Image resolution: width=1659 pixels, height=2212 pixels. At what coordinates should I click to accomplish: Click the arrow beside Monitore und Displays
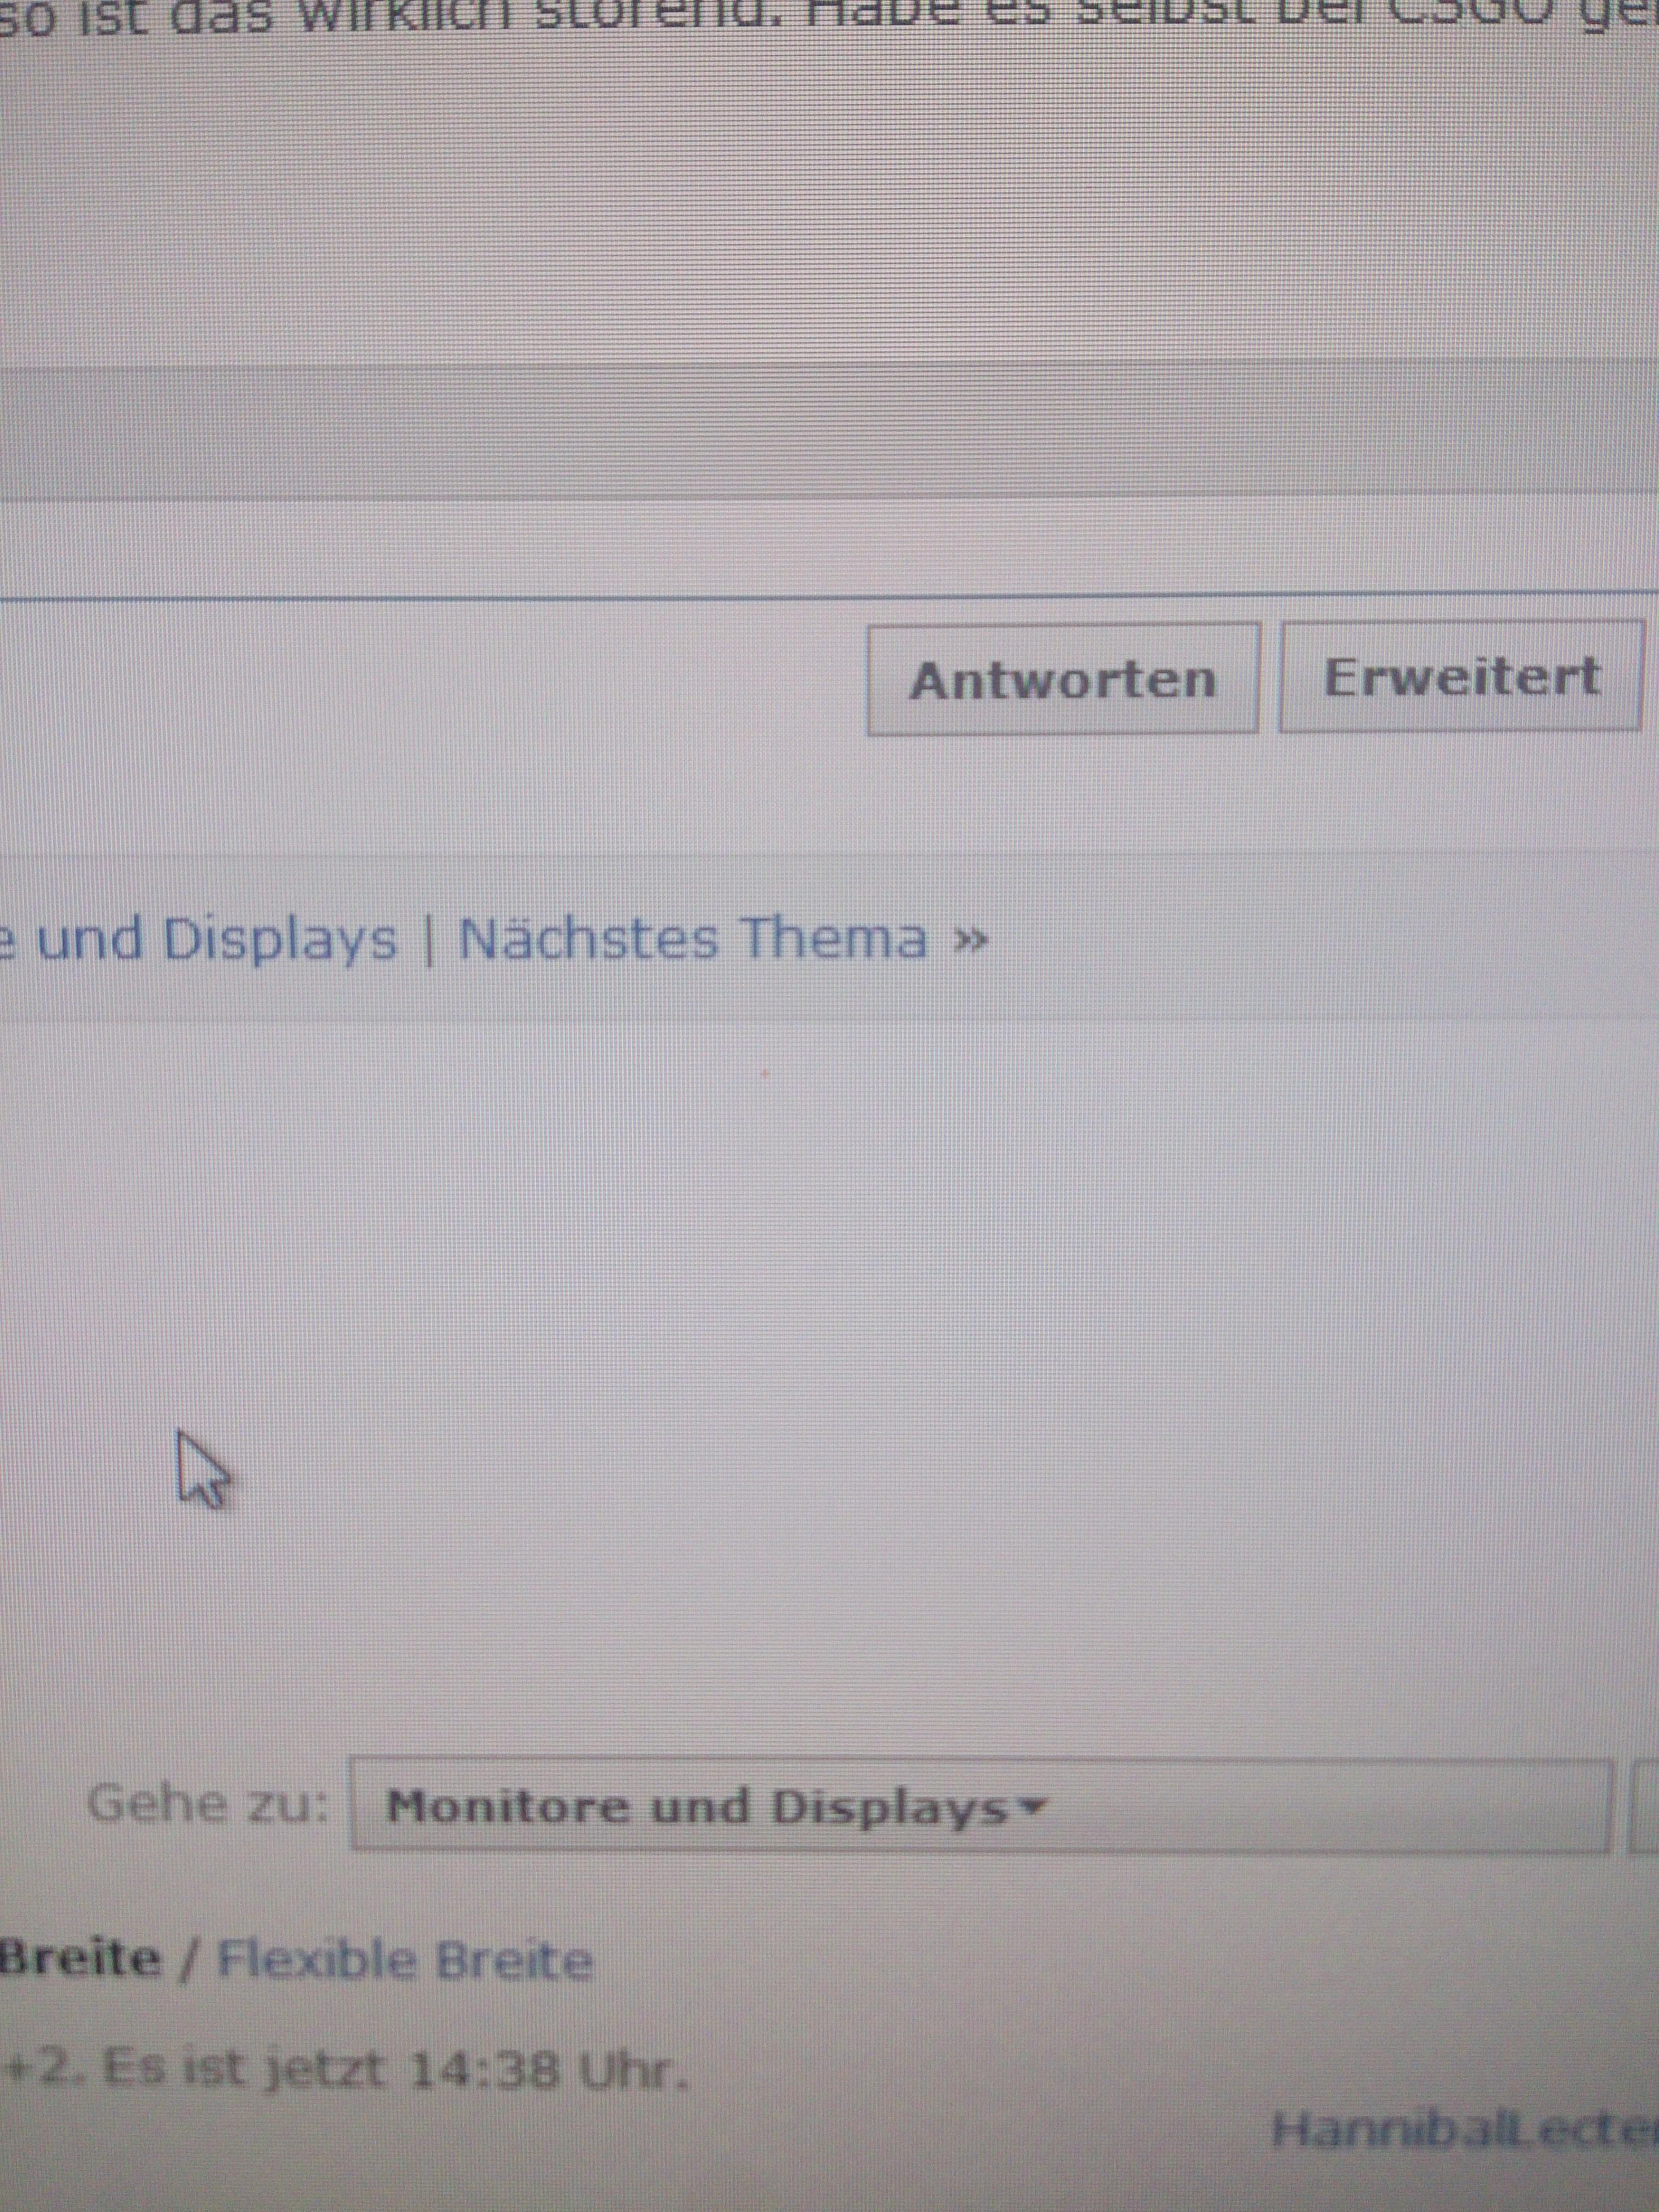[x=1033, y=1805]
